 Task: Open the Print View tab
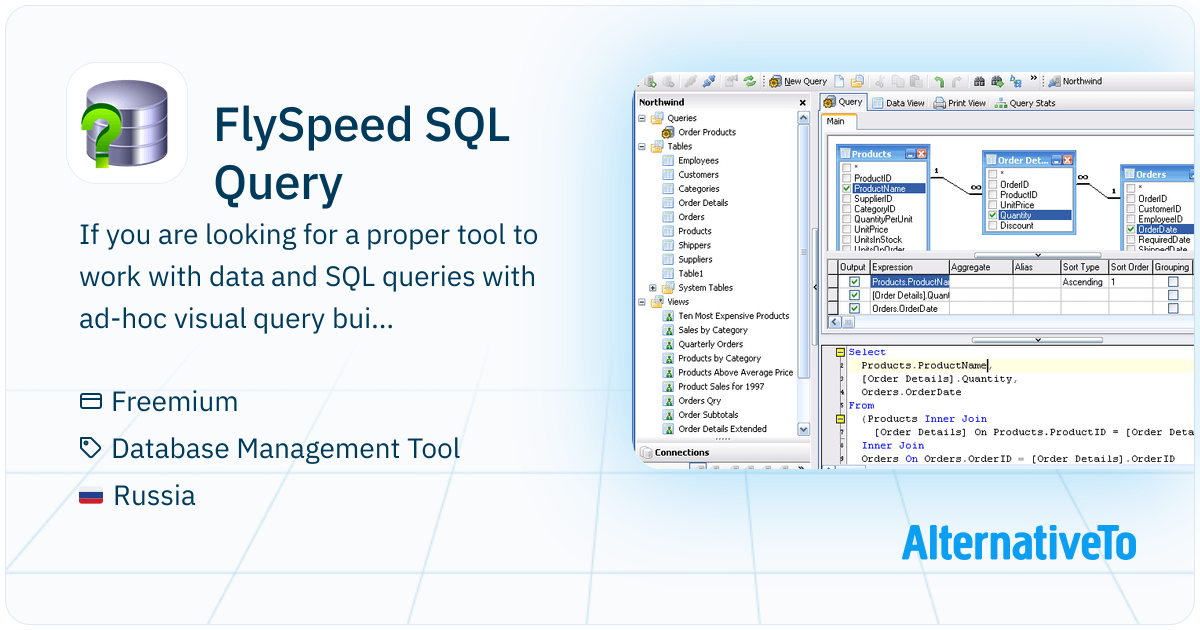(960, 103)
